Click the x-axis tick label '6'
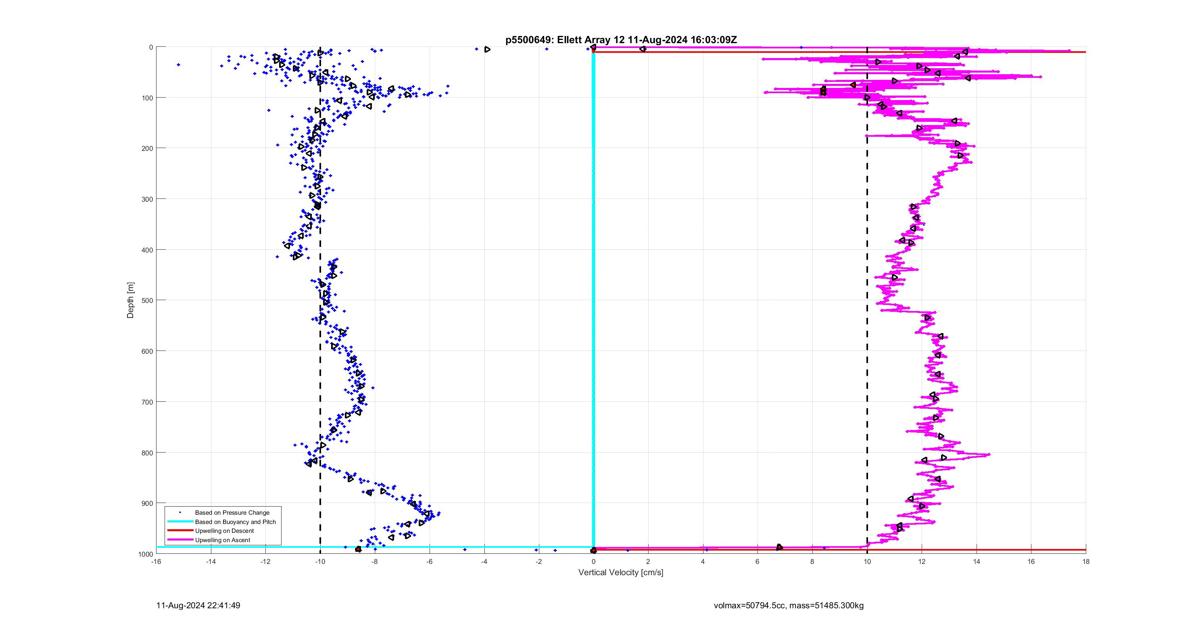 point(758,561)
